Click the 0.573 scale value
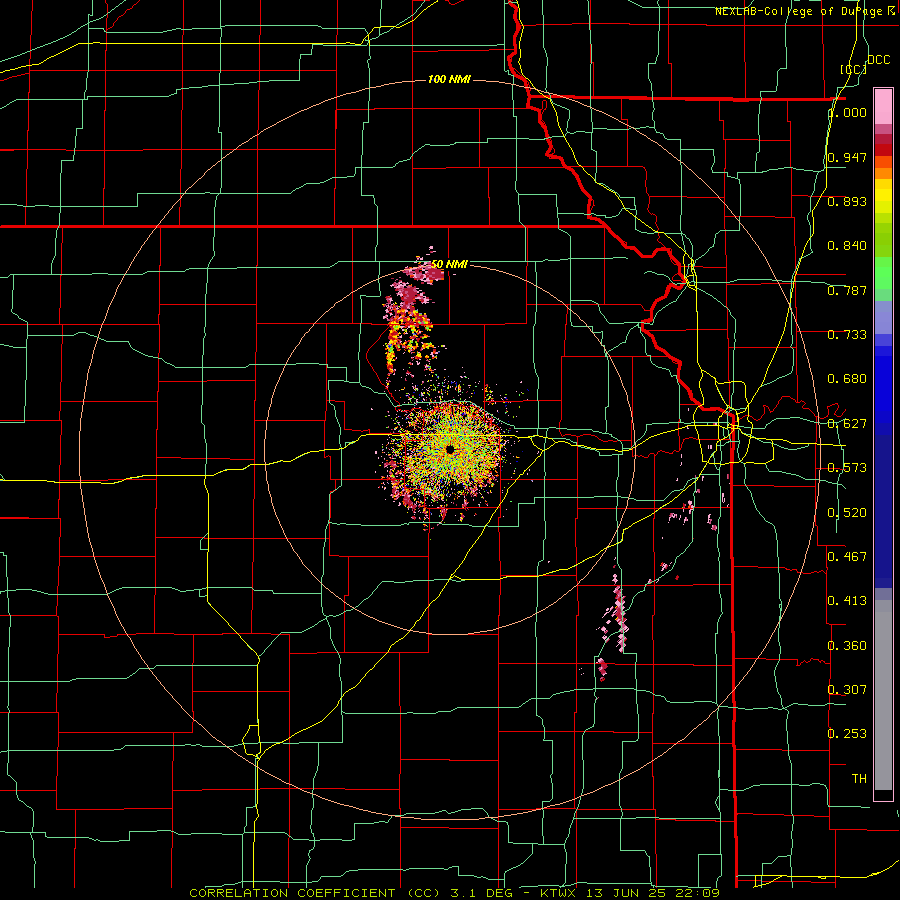This screenshot has height=900, width=900. pyautogui.click(x=847, y=468)
